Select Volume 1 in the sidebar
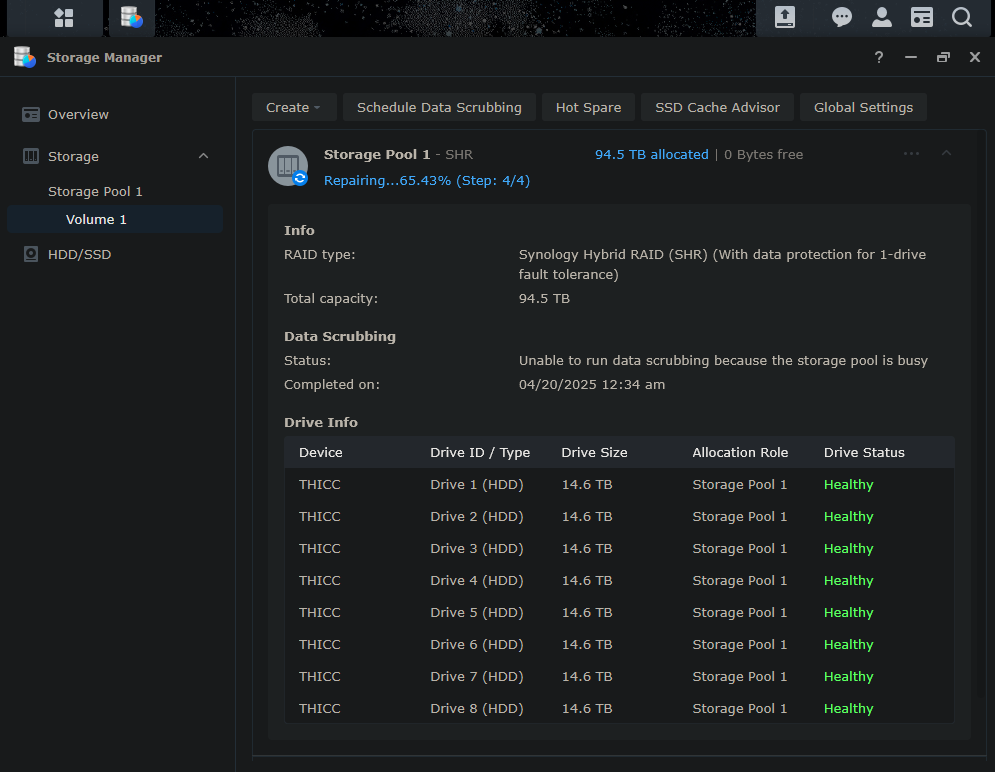This screenshot has height=772, width=995. click(96, 219)
